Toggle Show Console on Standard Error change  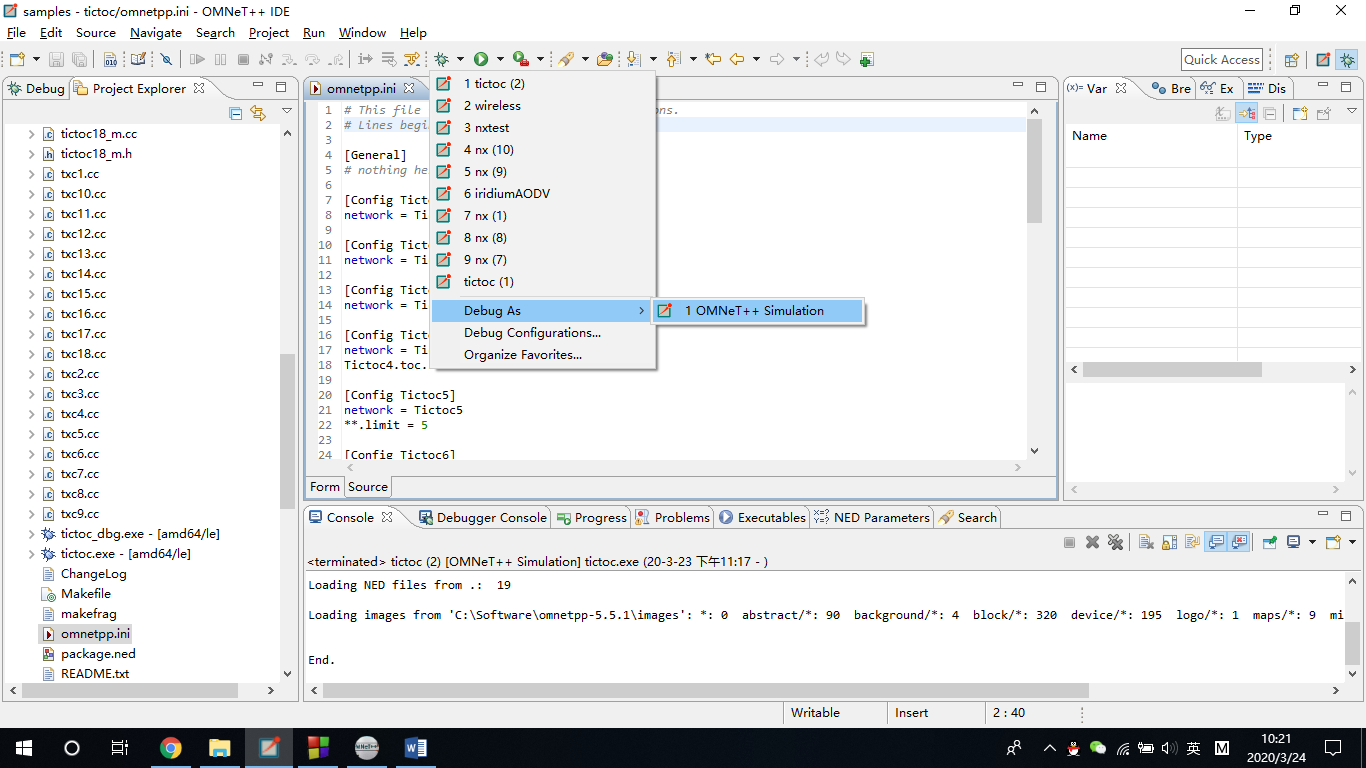(x=1240, y=542)
